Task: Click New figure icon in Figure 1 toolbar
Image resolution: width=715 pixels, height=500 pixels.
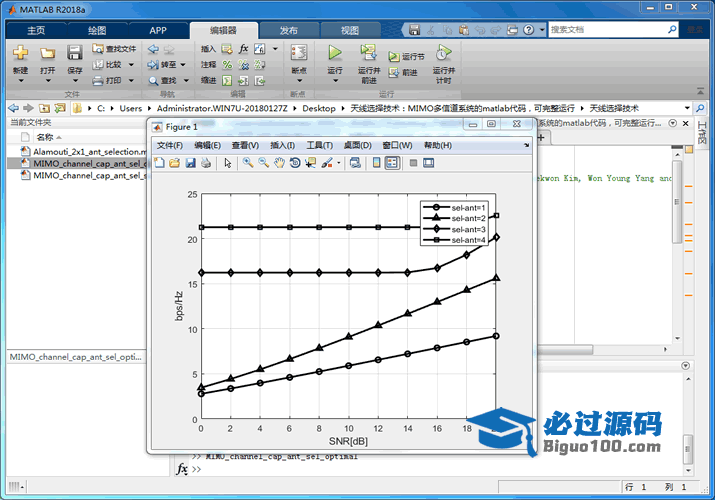Action: pyautogui.click(x=159, y=163)
